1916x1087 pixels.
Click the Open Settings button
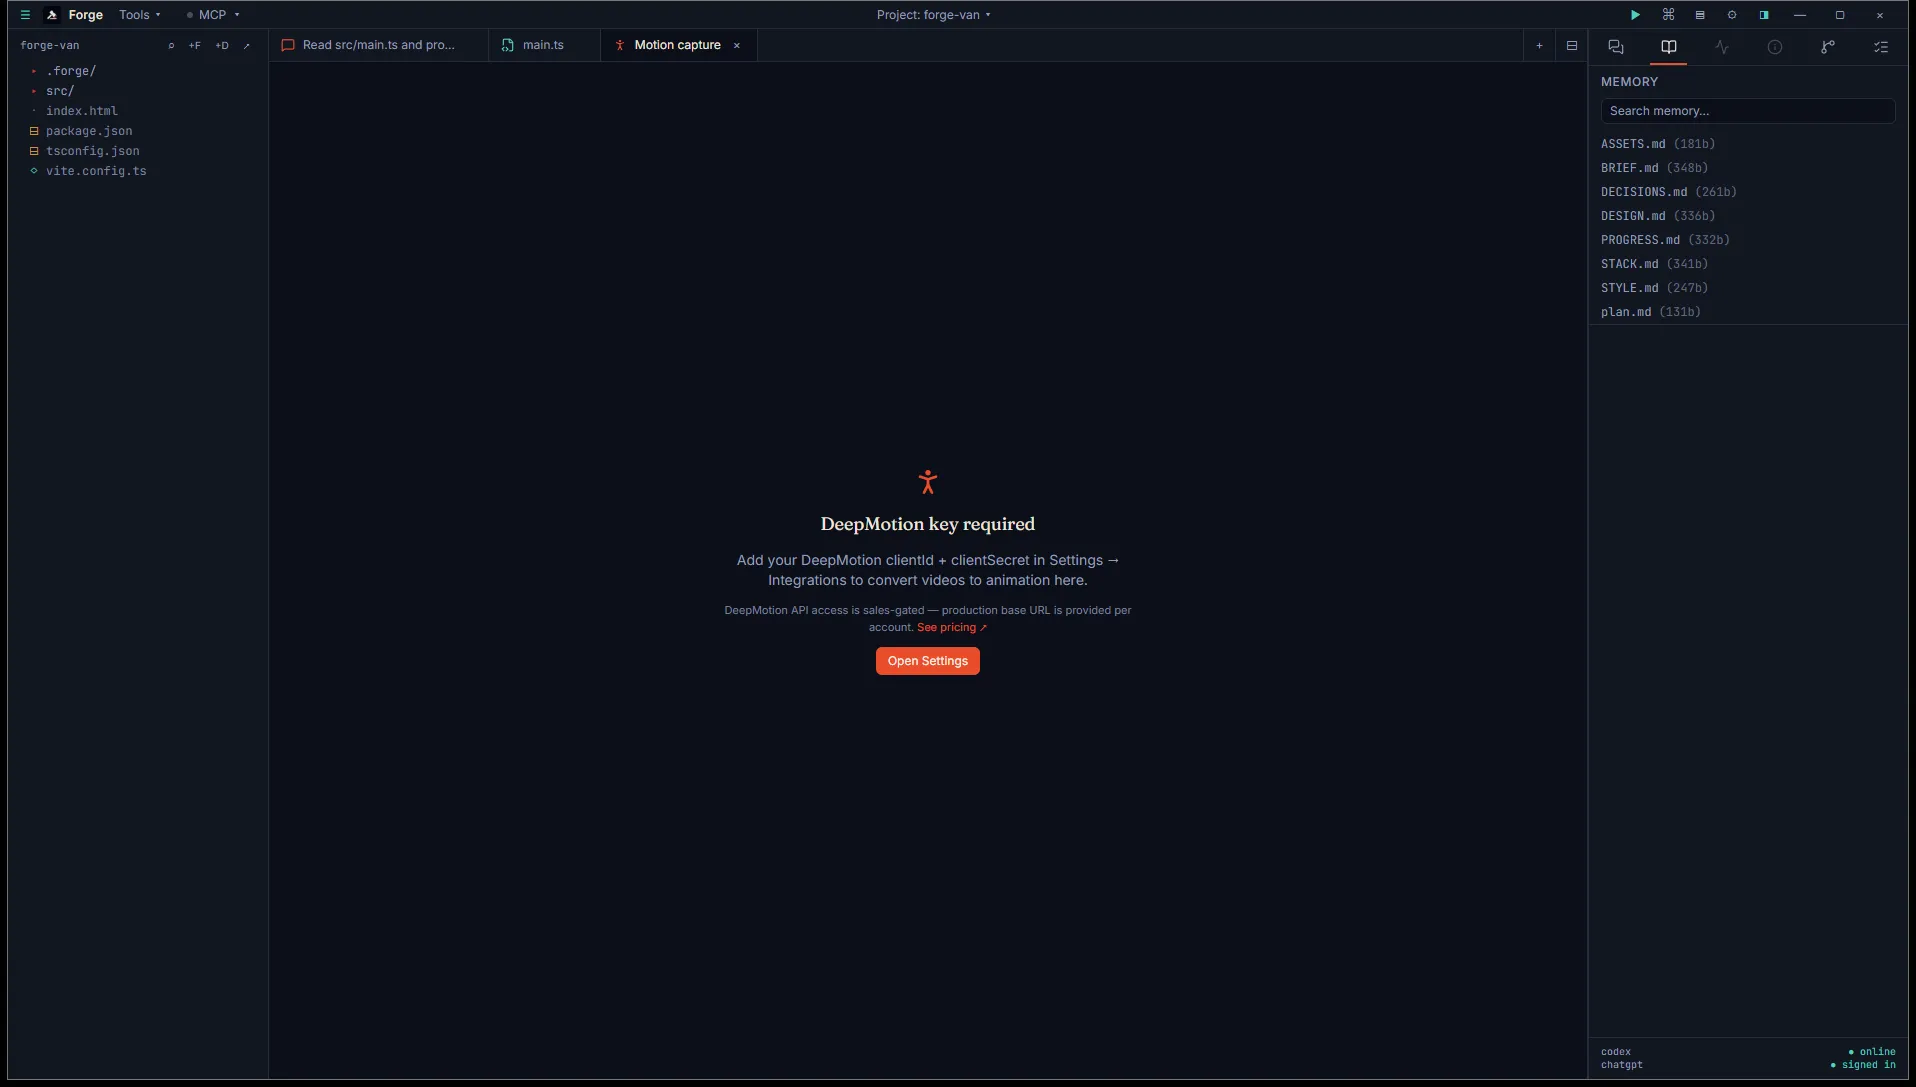[928, 661]
